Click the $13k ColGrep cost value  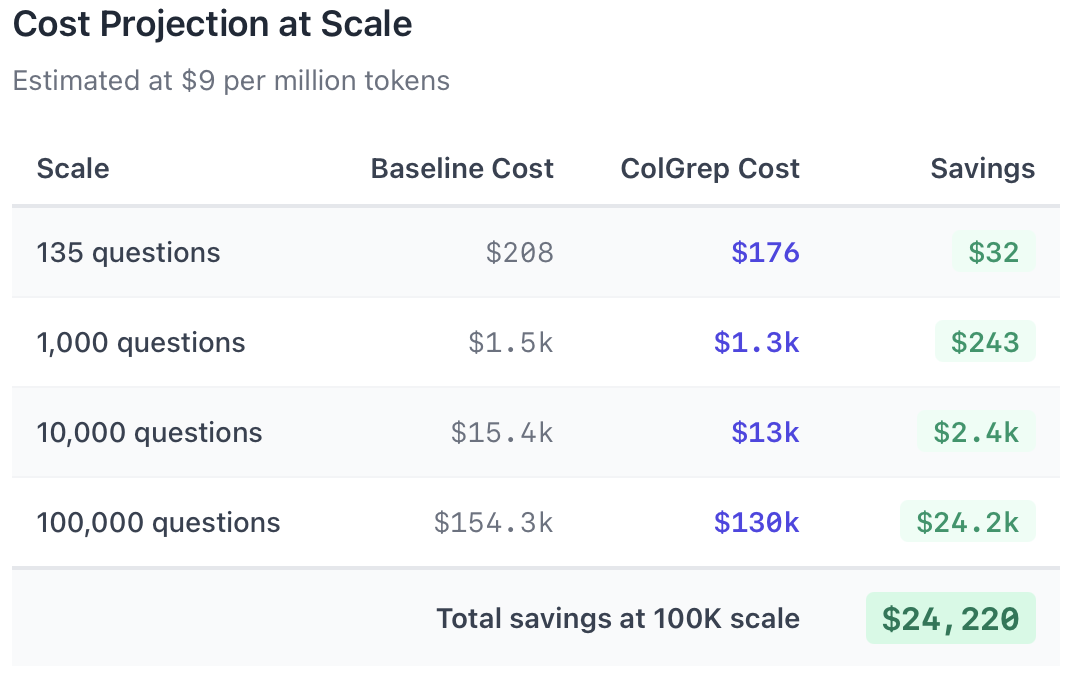pyautogui.click(x=765, y=432)
